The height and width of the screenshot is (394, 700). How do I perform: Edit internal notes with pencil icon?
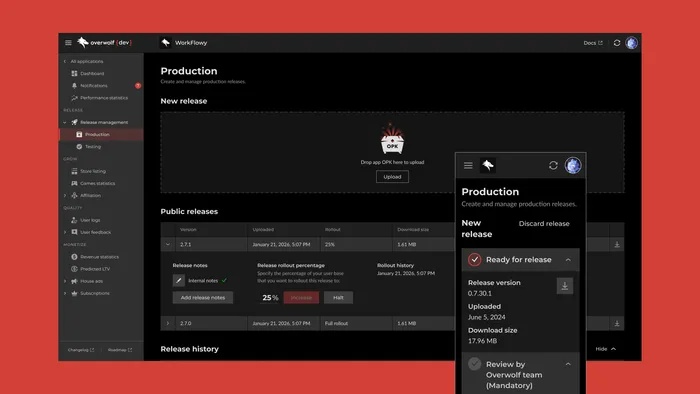(x=179, y=280)
